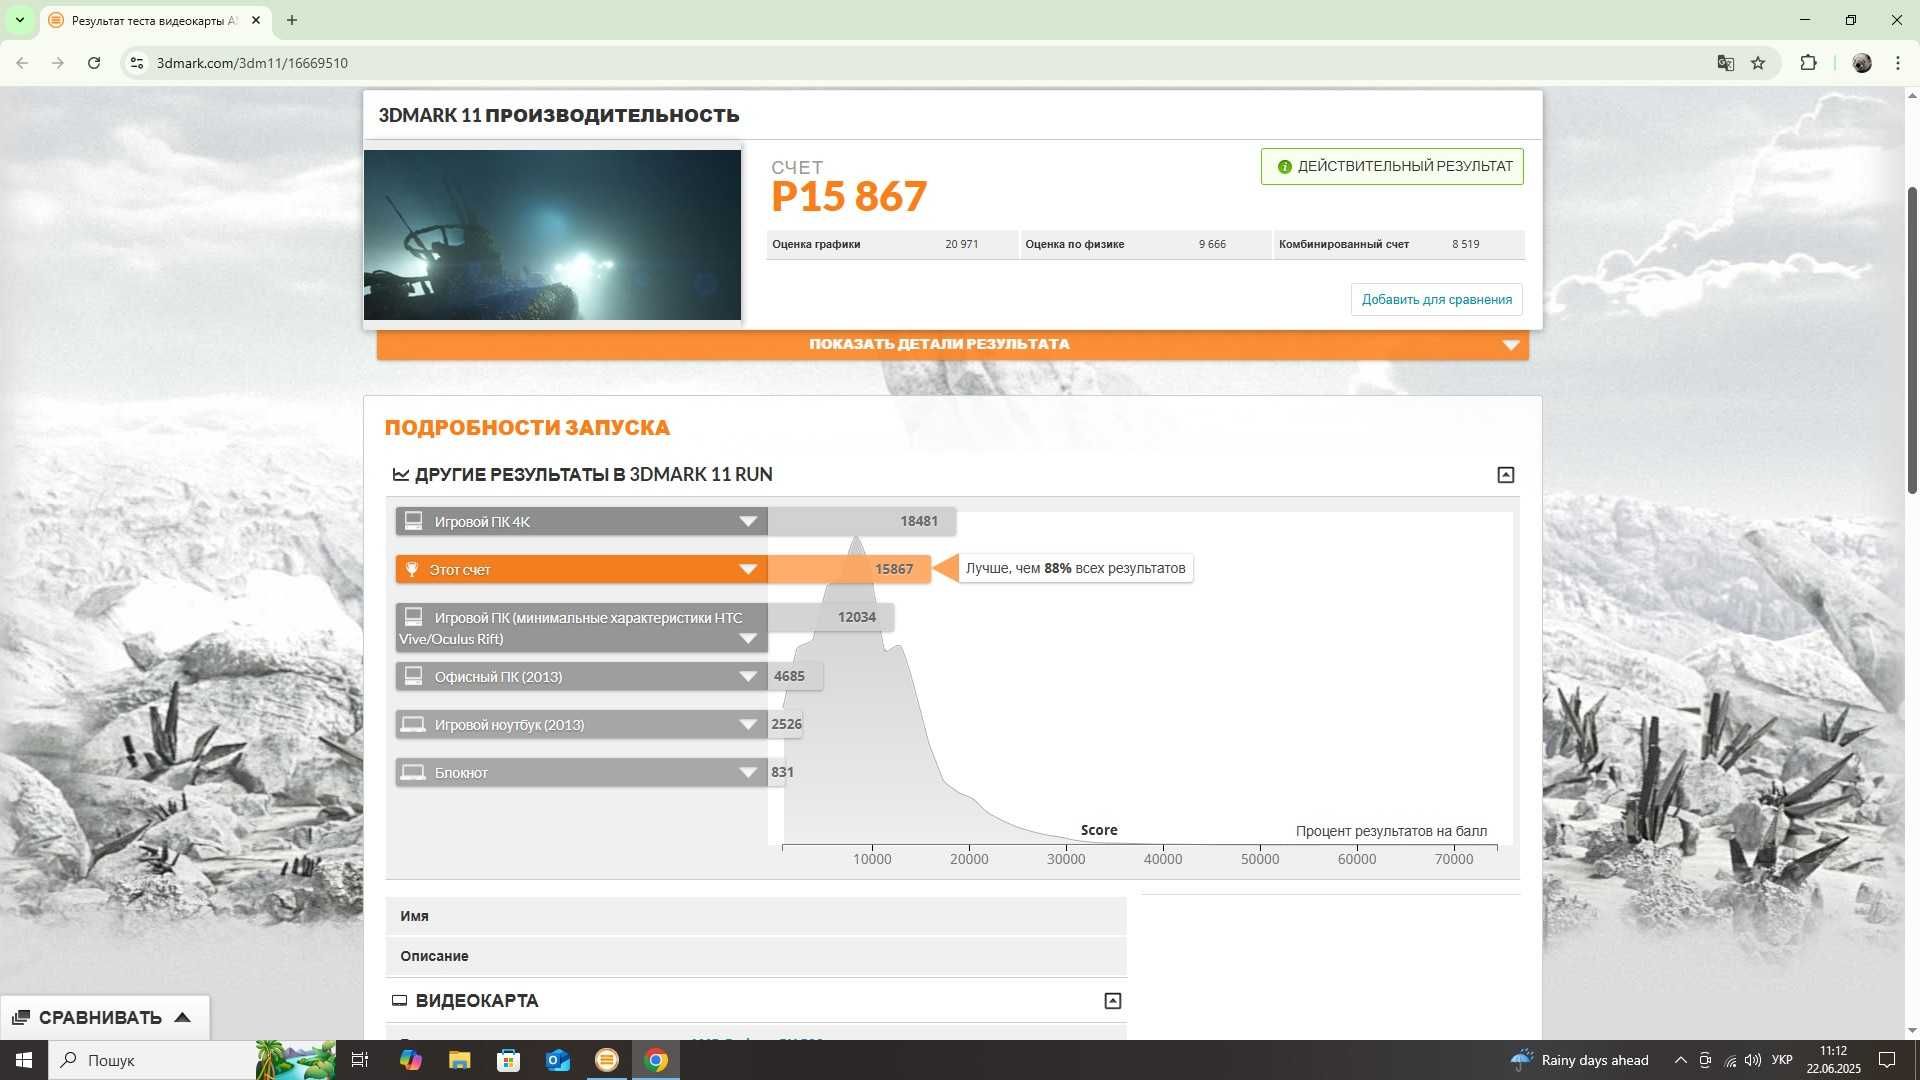This screenshot has height=1080, width=1920.
Task: Switch to Chrome on the taskbar
Action: click(656, 1060)
